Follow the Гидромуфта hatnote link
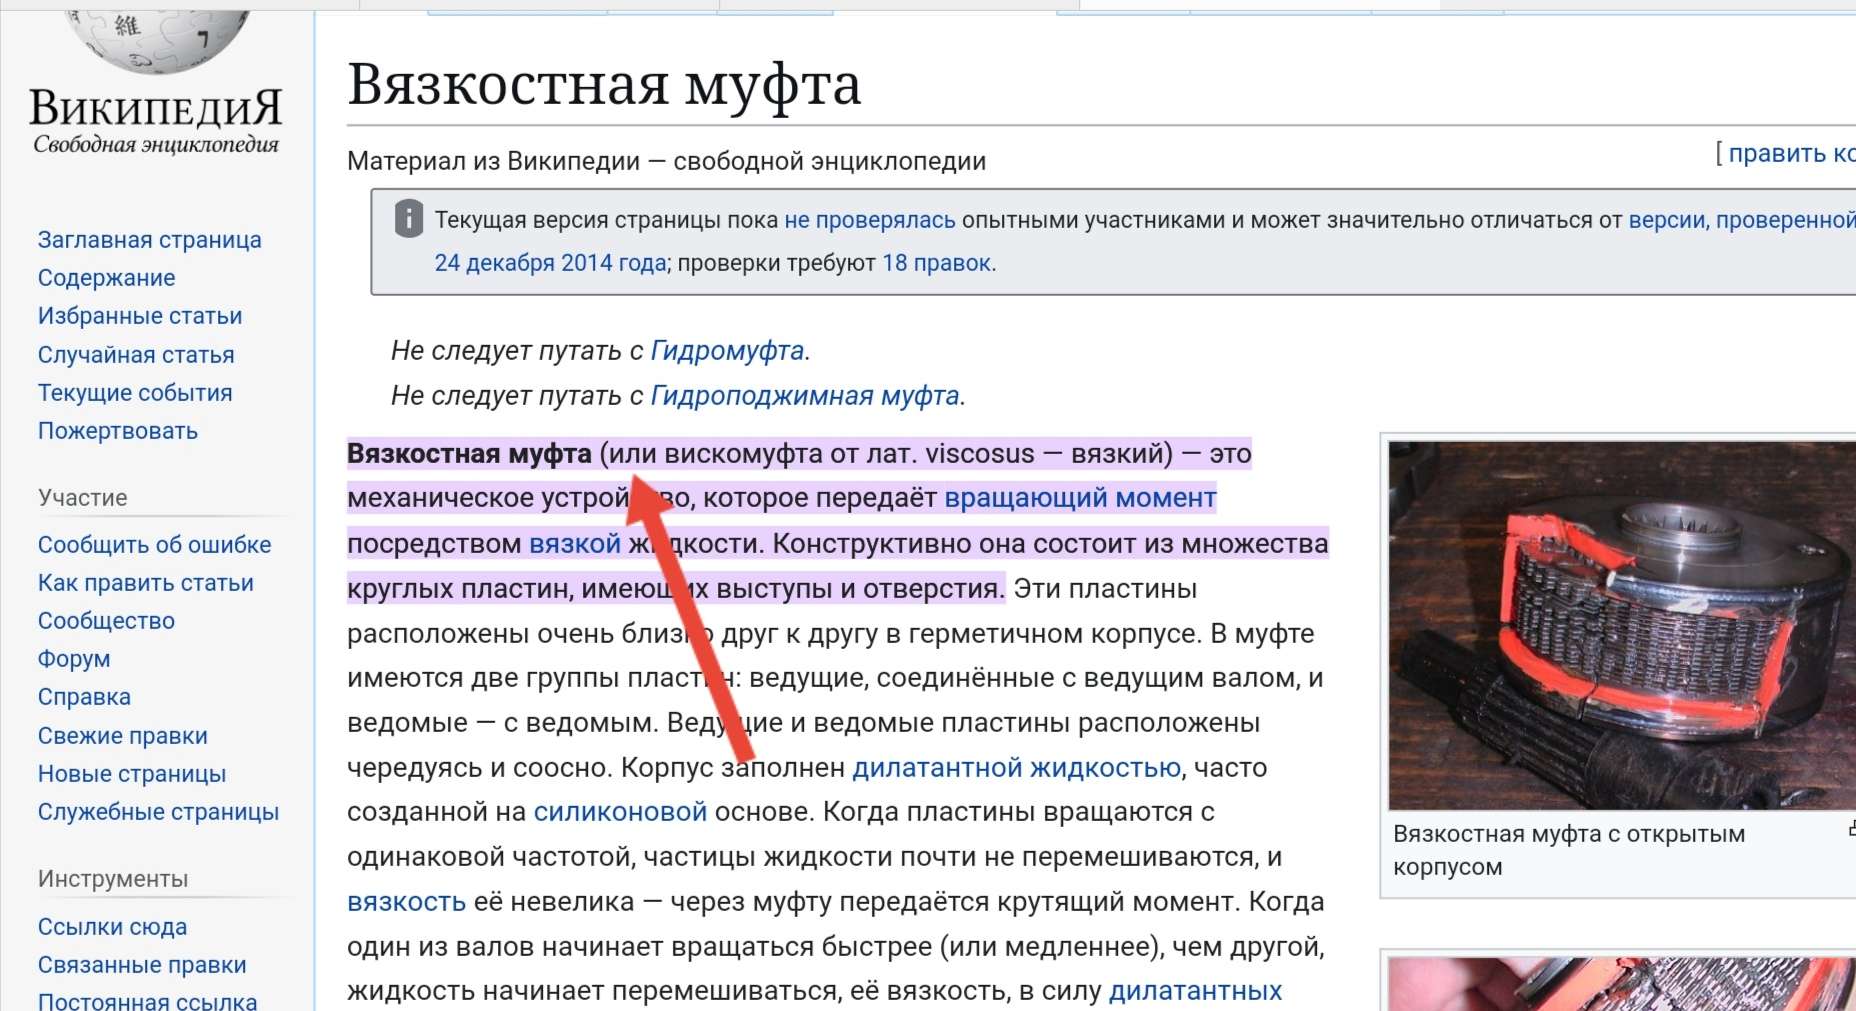Image resolution: width=1856 pixels, height=1011 pixels. pos(727,351)
